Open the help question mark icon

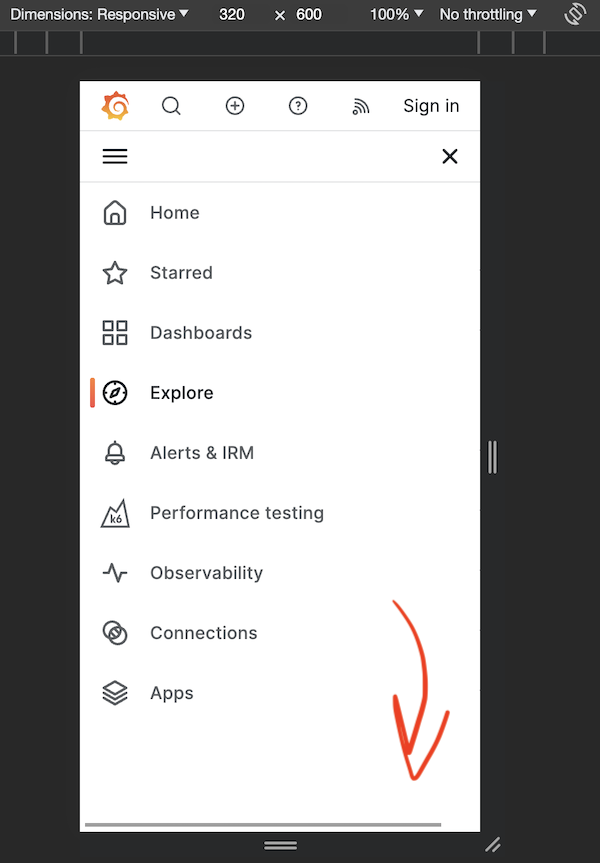coord(297,105)
